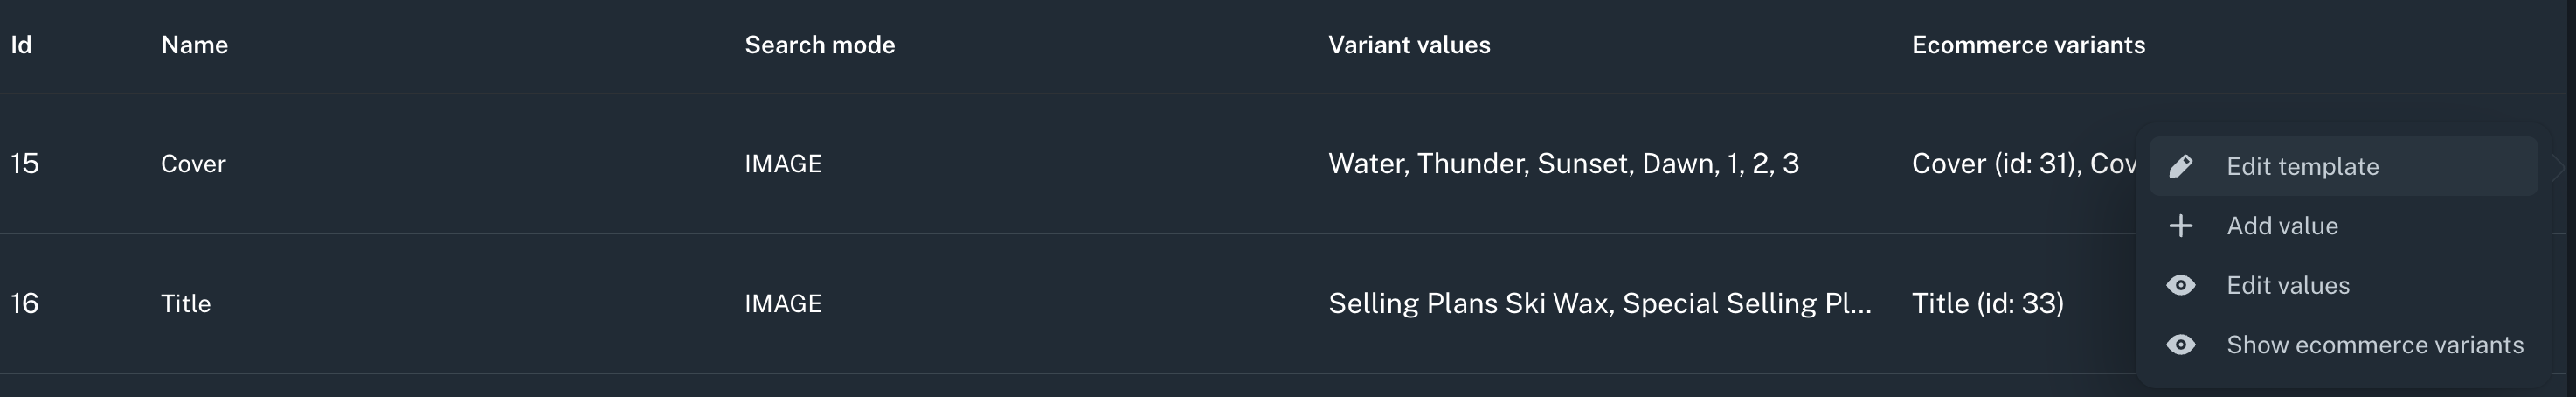
Task: Click the eye icon beside Edit values
Action: pos(2181,285)
